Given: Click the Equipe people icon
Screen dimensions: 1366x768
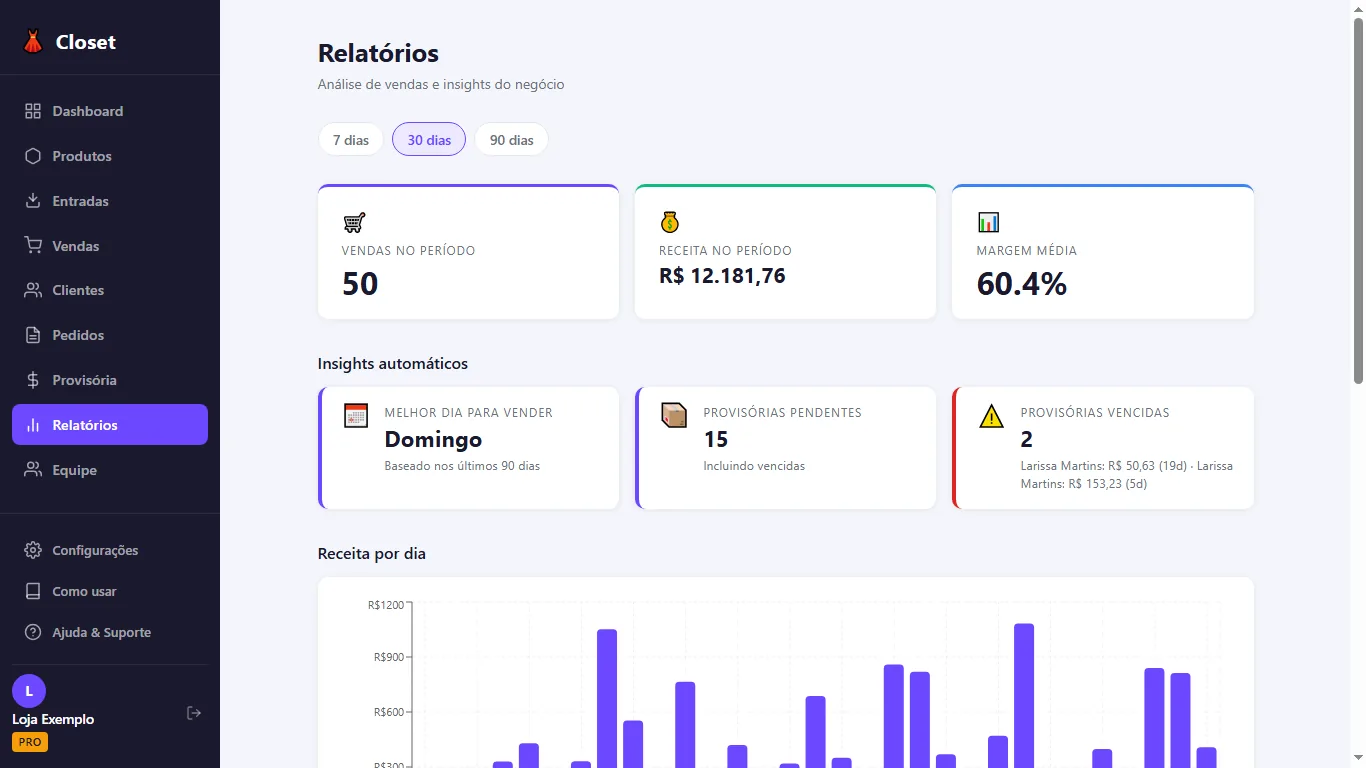Looking at the screenshot, I should 33,470.
